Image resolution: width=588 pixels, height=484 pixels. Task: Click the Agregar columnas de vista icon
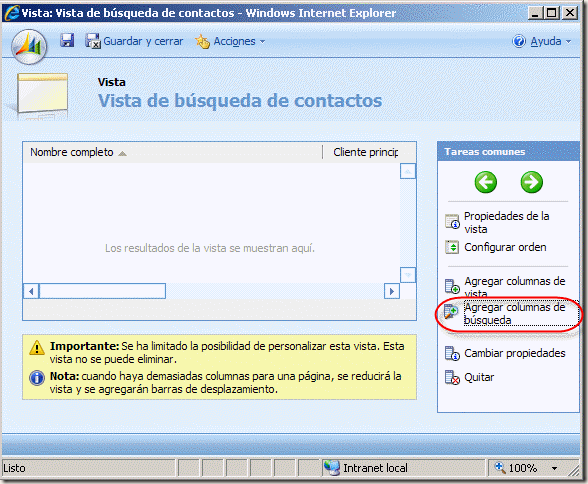pyautogui.click(x=452, y=286)
